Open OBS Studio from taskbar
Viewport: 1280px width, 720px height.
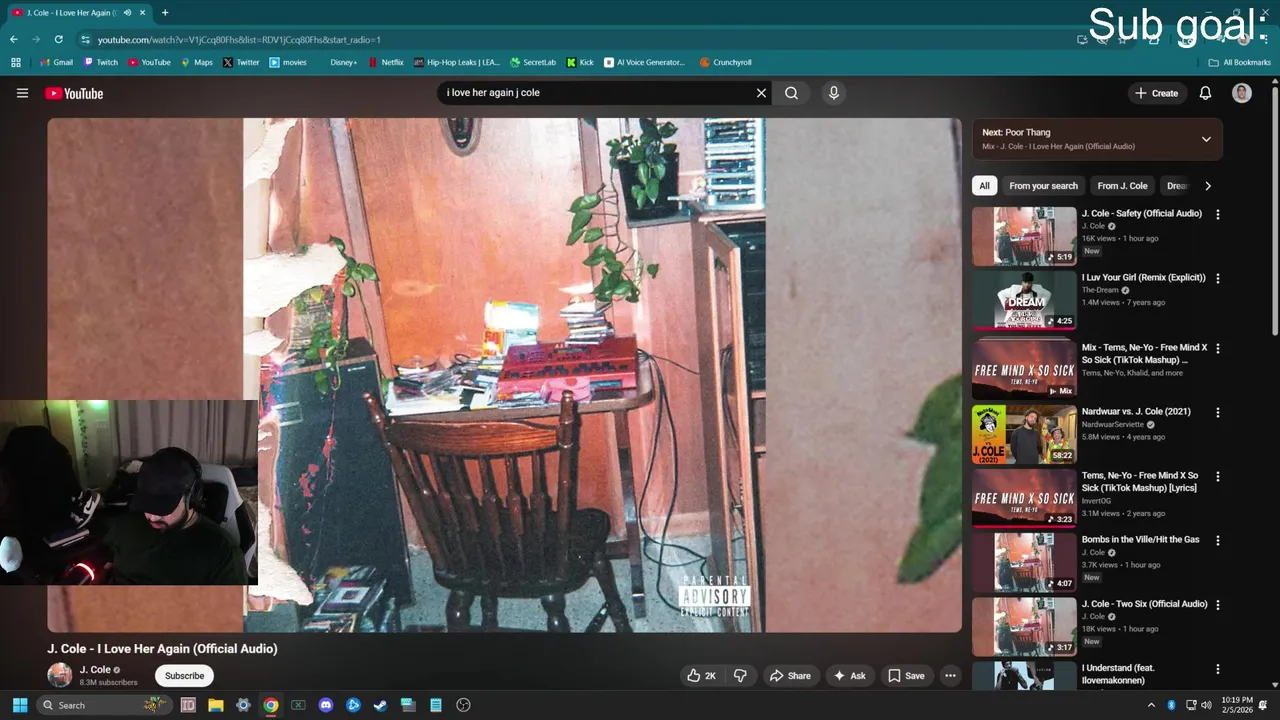click(463, 705)
